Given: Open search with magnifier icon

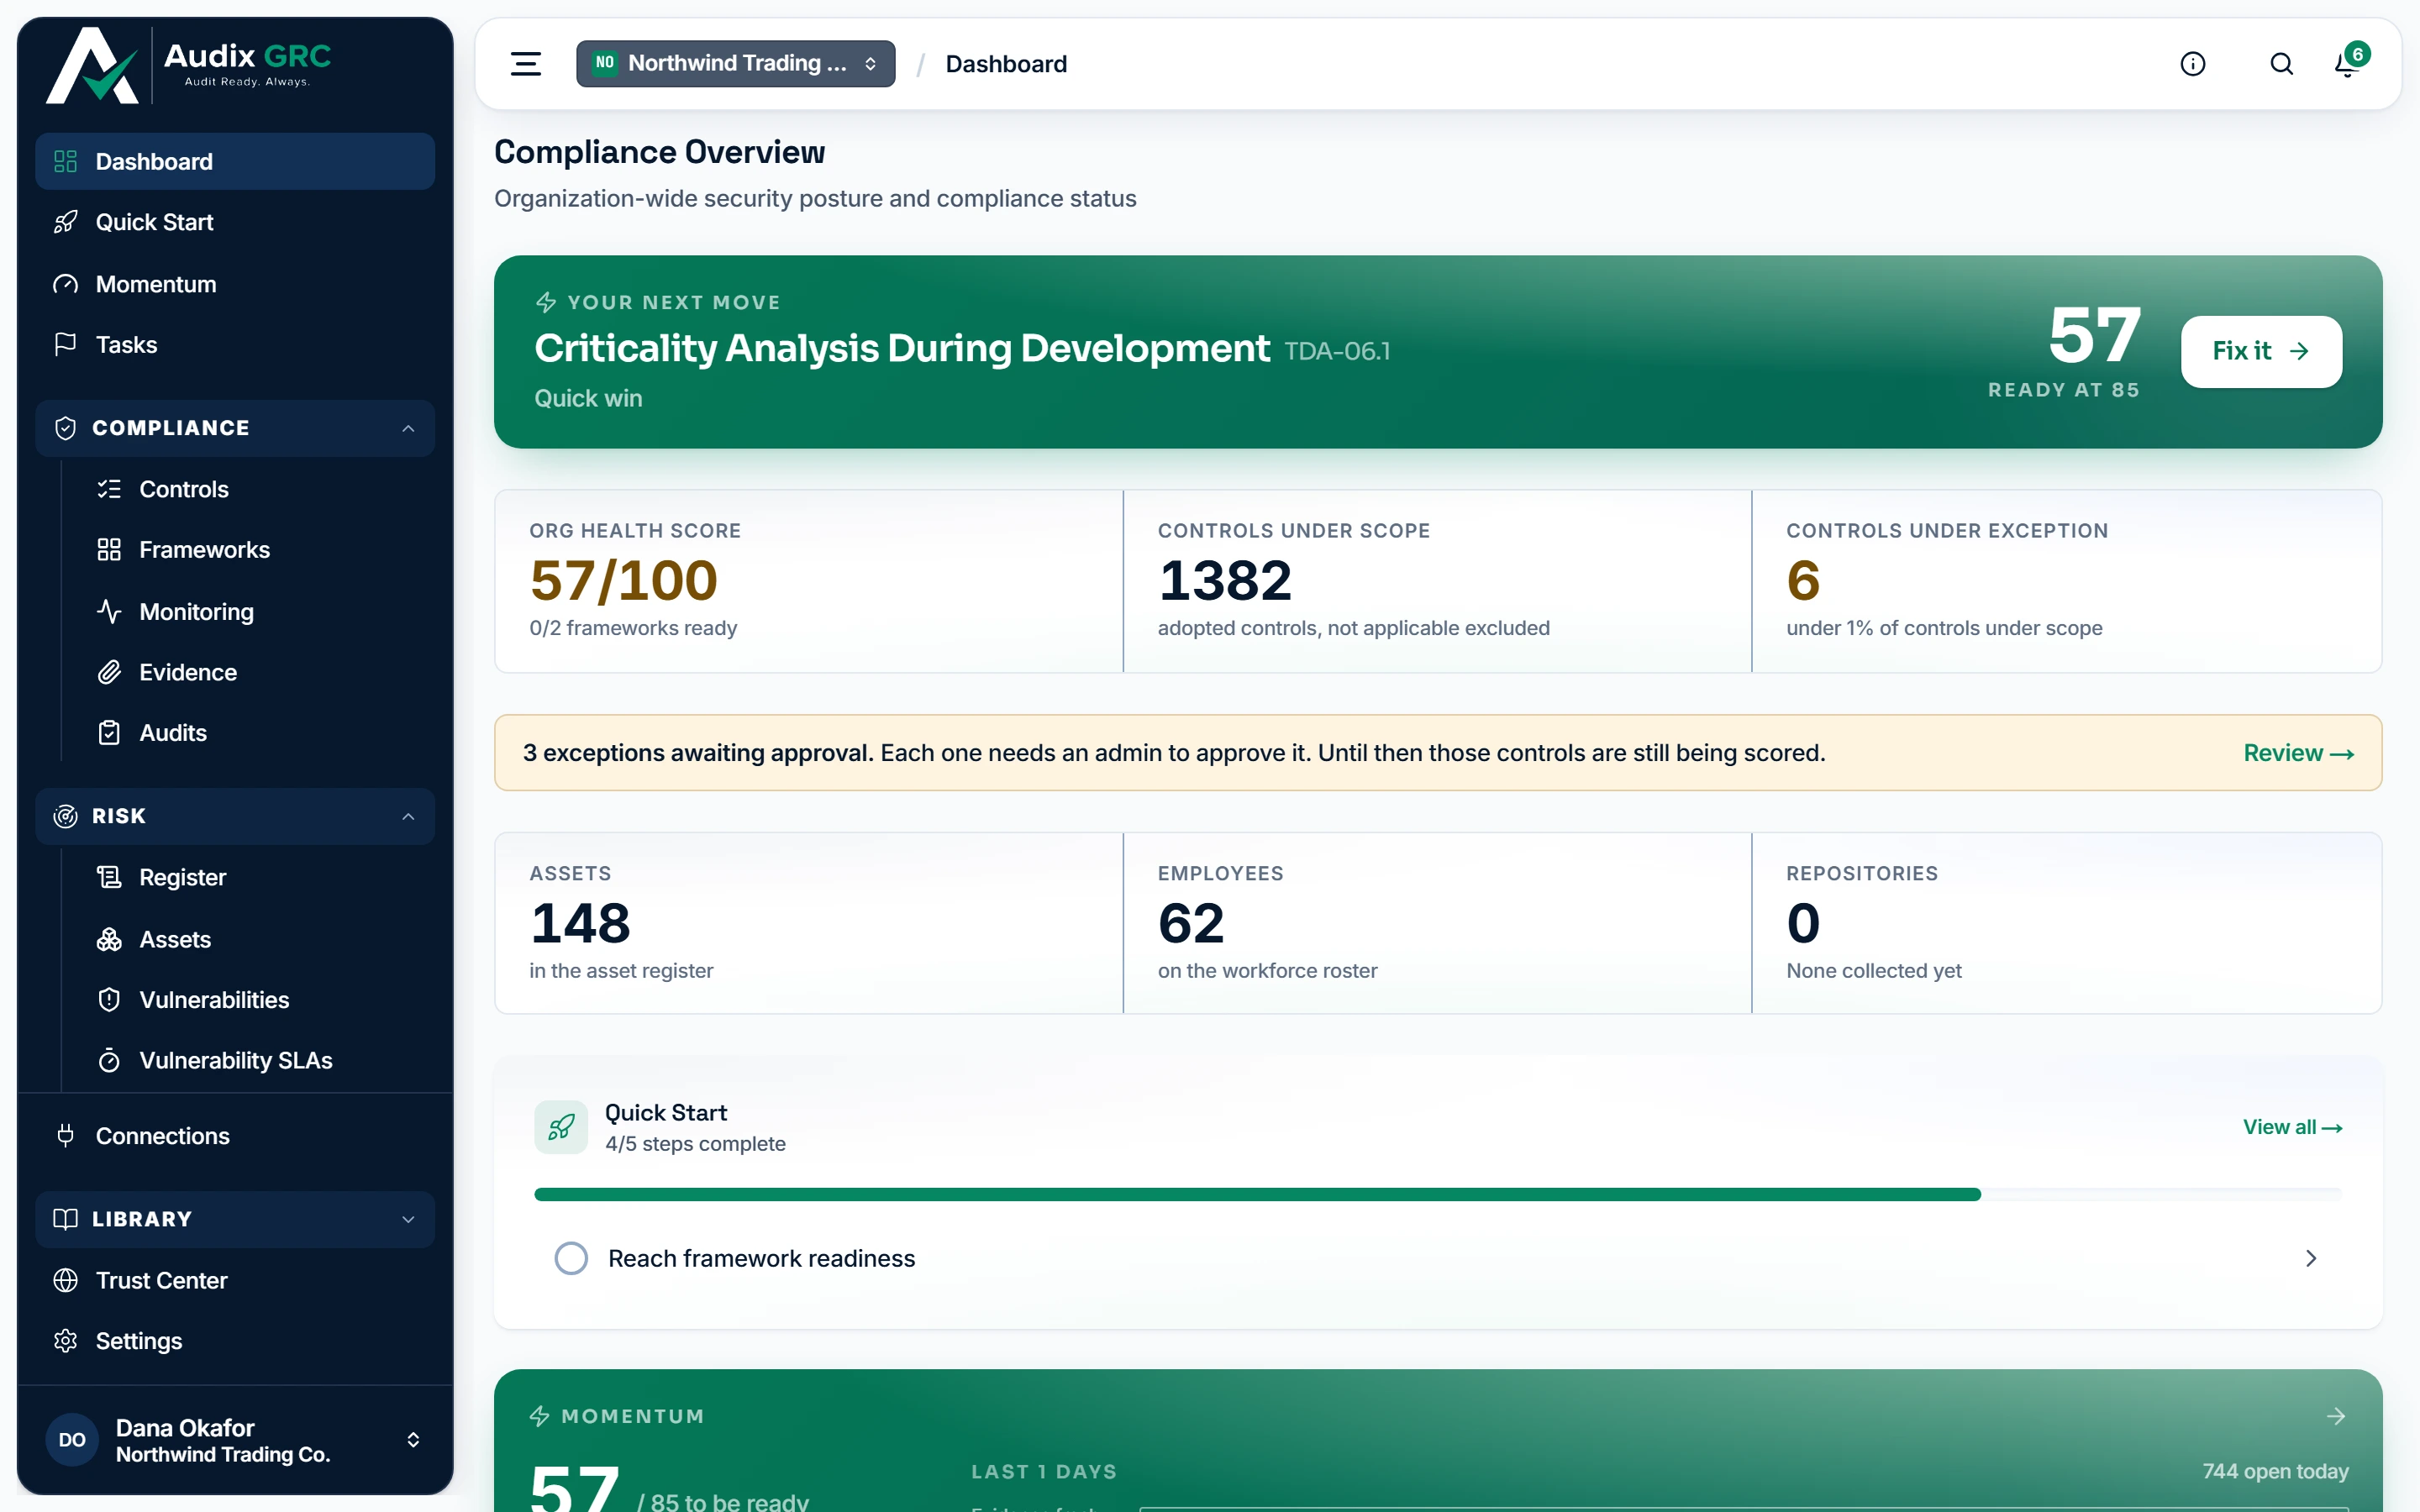Looking at the screenshot, I should [2281, 64].
